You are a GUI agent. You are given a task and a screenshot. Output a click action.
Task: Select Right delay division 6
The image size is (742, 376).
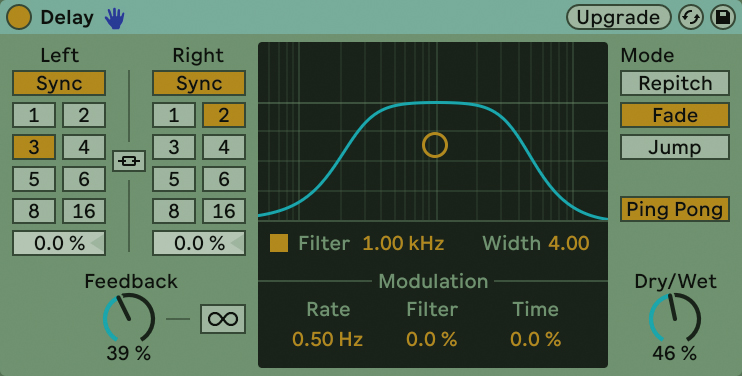[224, 179]
